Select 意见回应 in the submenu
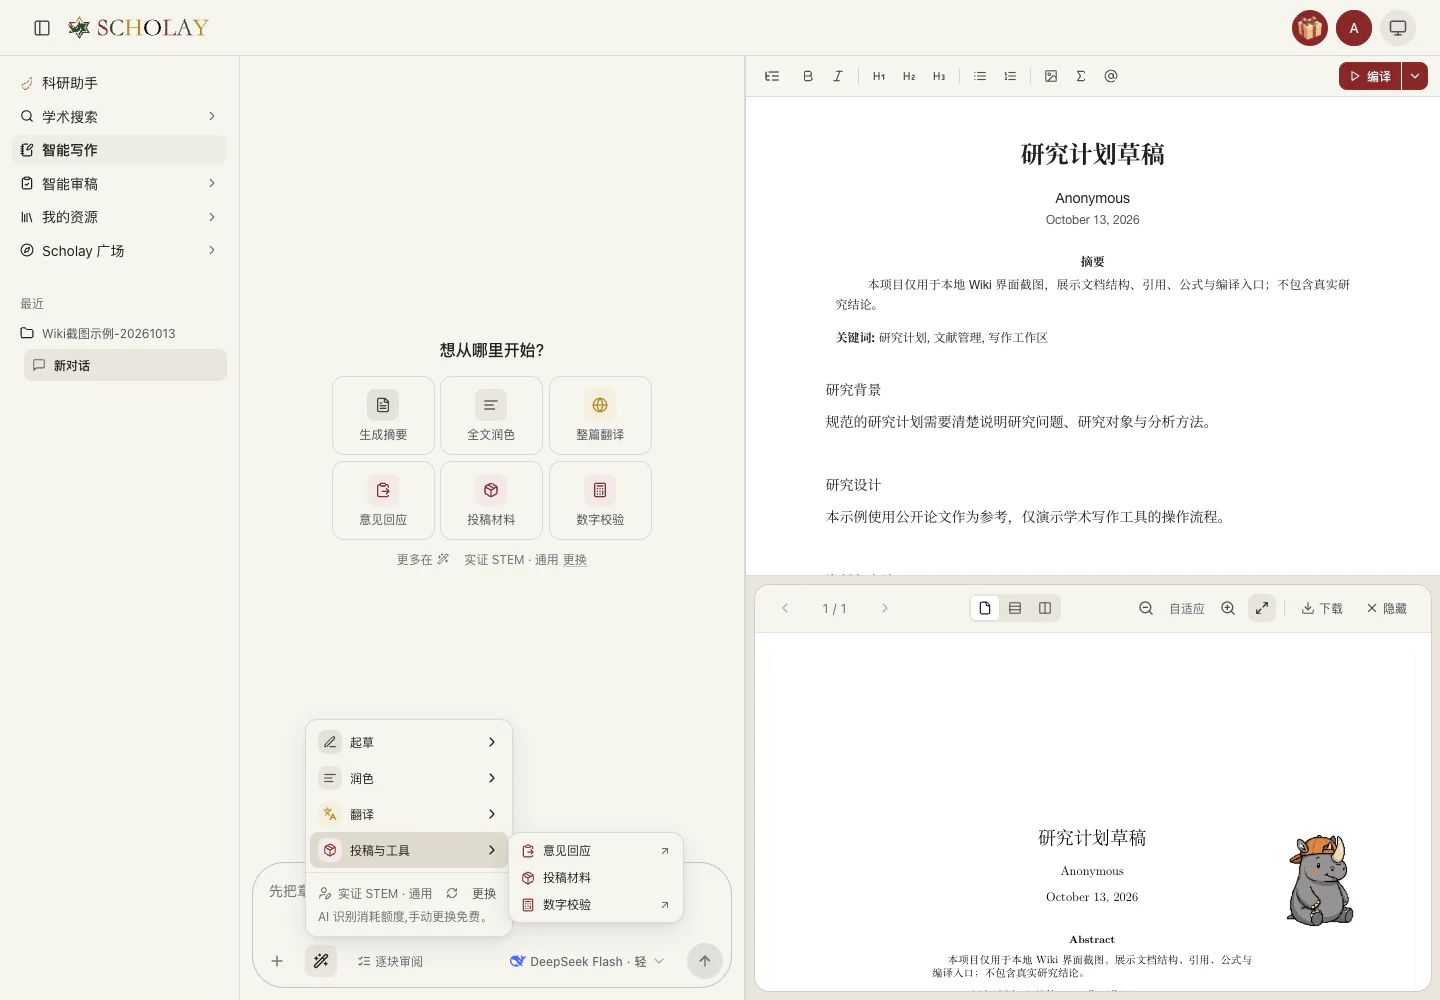Screen dimensions: 1440x1000 pyautogui.click(x=596, y=851)
